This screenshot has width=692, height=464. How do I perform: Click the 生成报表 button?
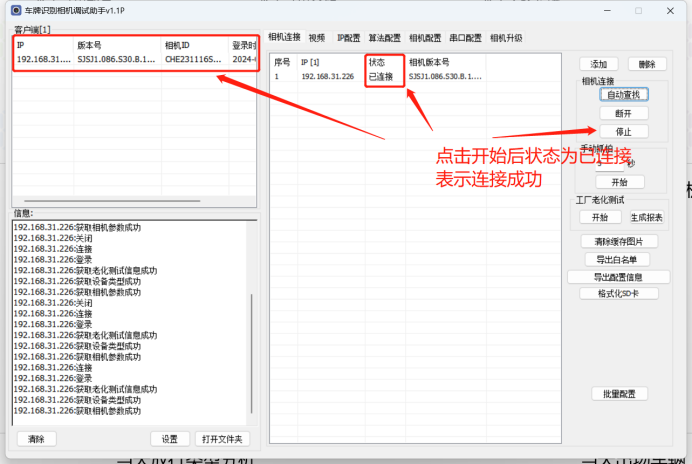pos(647,217)
